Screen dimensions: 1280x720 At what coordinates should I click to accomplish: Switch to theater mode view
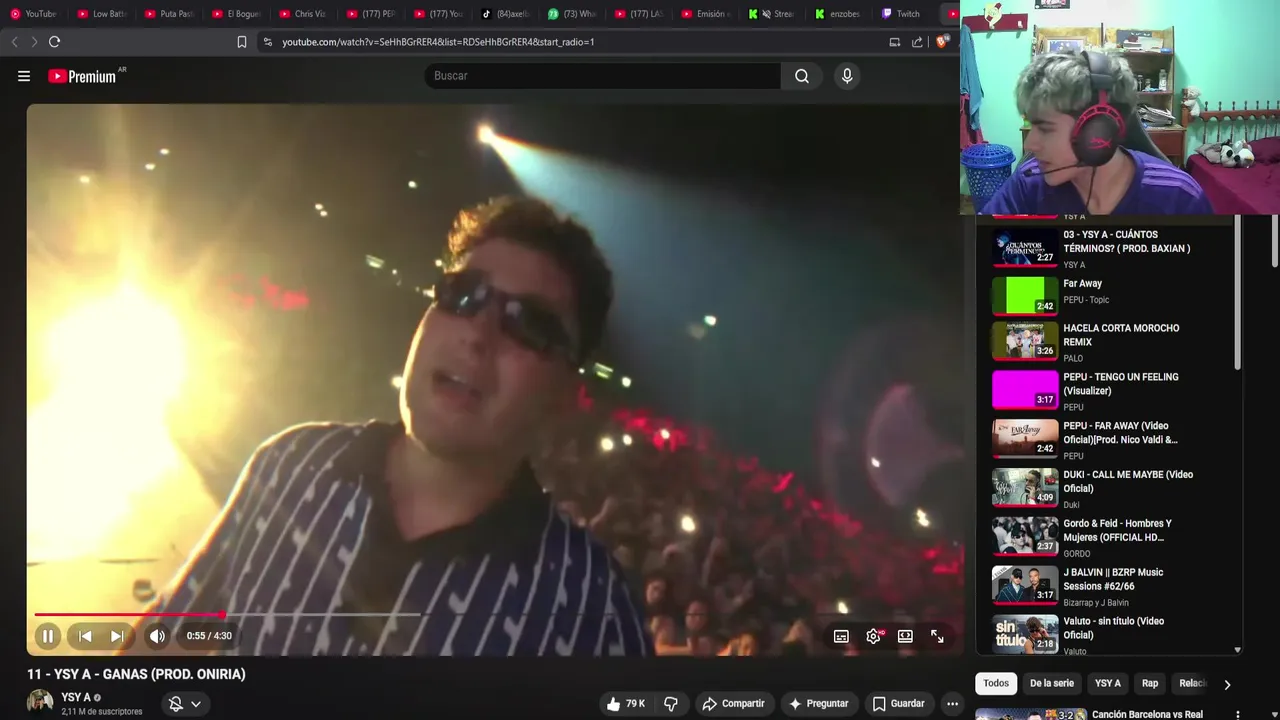click(905, 636)
